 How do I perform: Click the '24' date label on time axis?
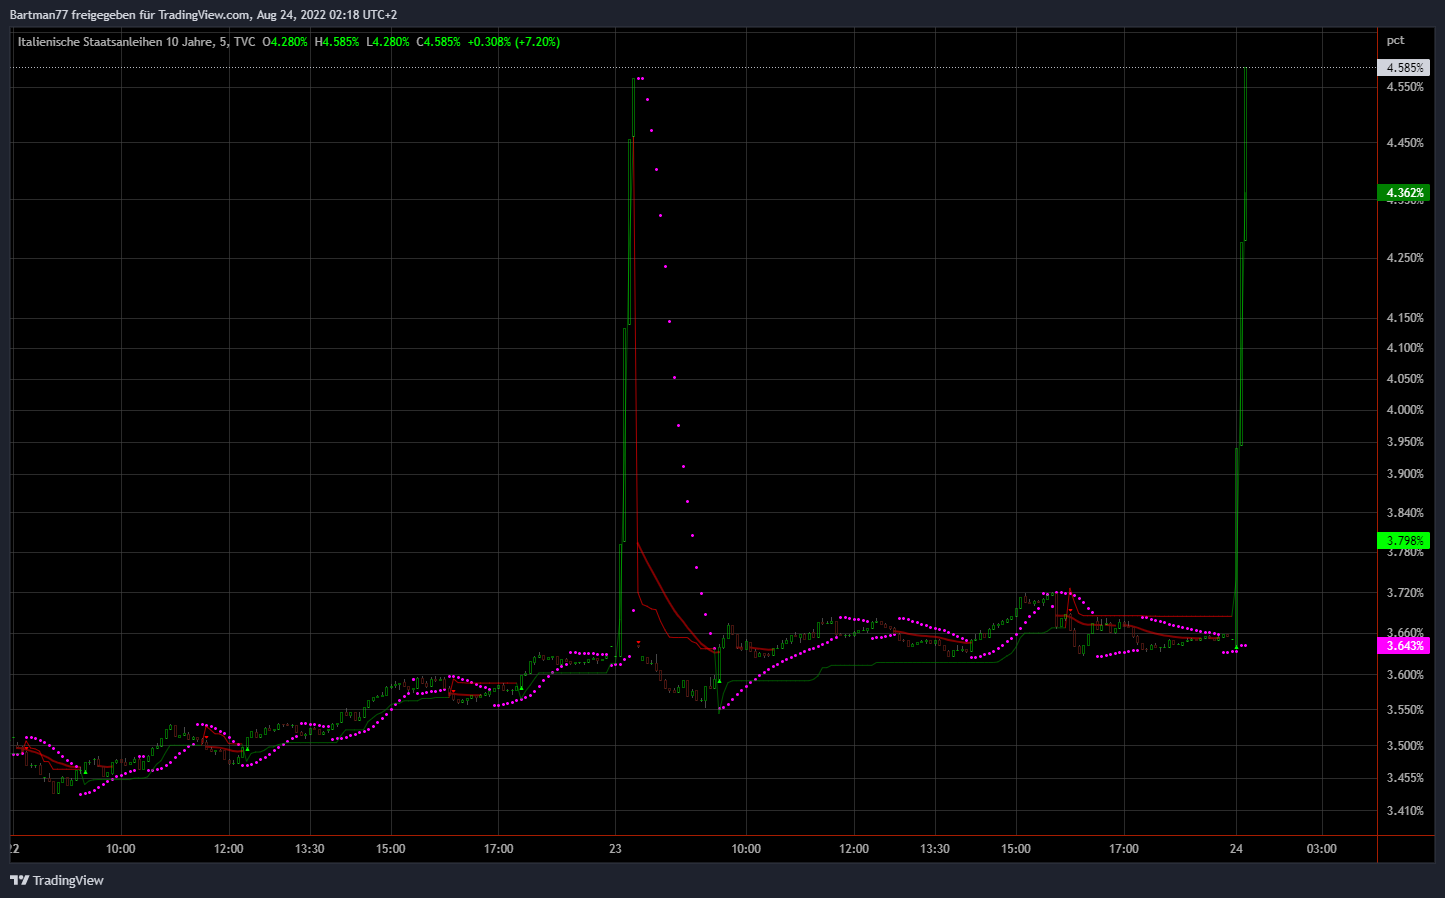coord(1237,849)
